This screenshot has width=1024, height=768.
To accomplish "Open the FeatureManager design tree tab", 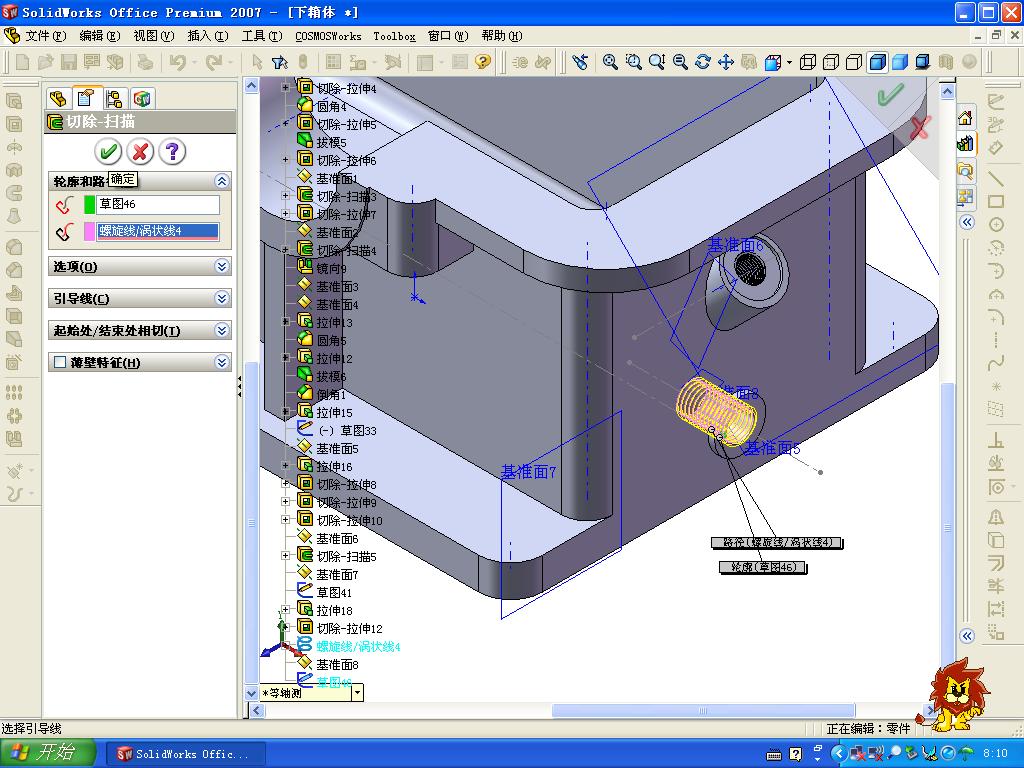I will pos(57,99).
